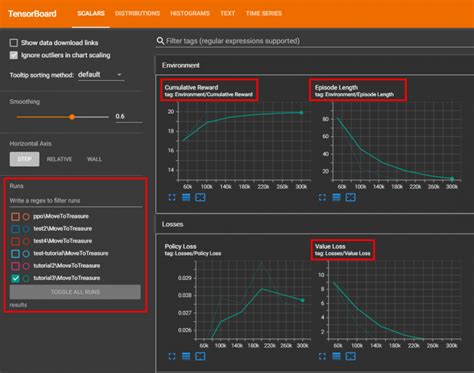This screenshot has height=373, width=474.
Task: Collapse the Environment section
Action: [x=181, y=65]
